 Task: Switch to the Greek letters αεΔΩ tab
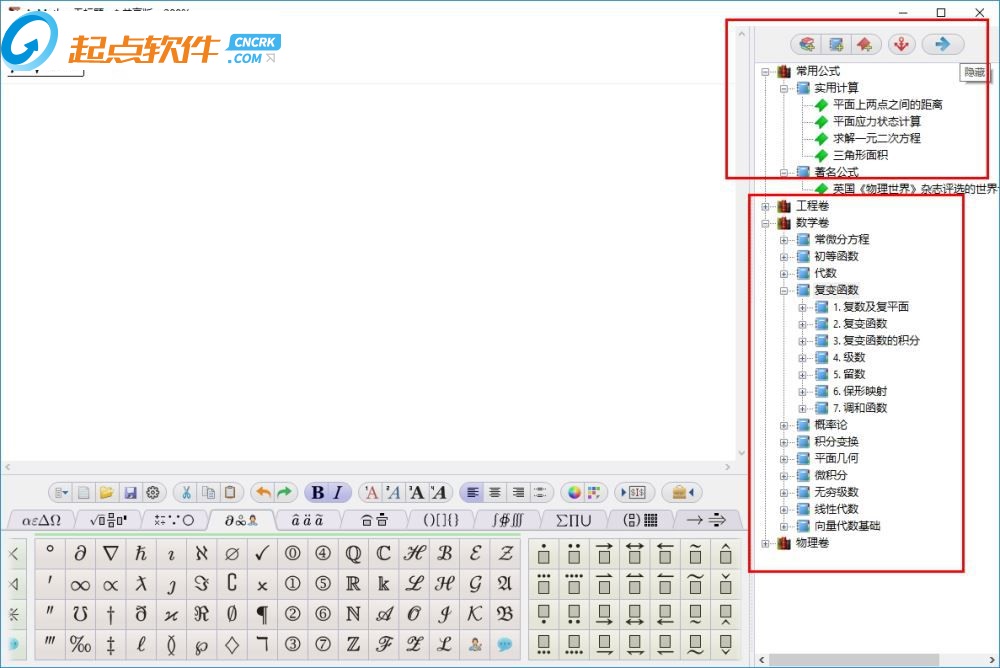[41, 521]
